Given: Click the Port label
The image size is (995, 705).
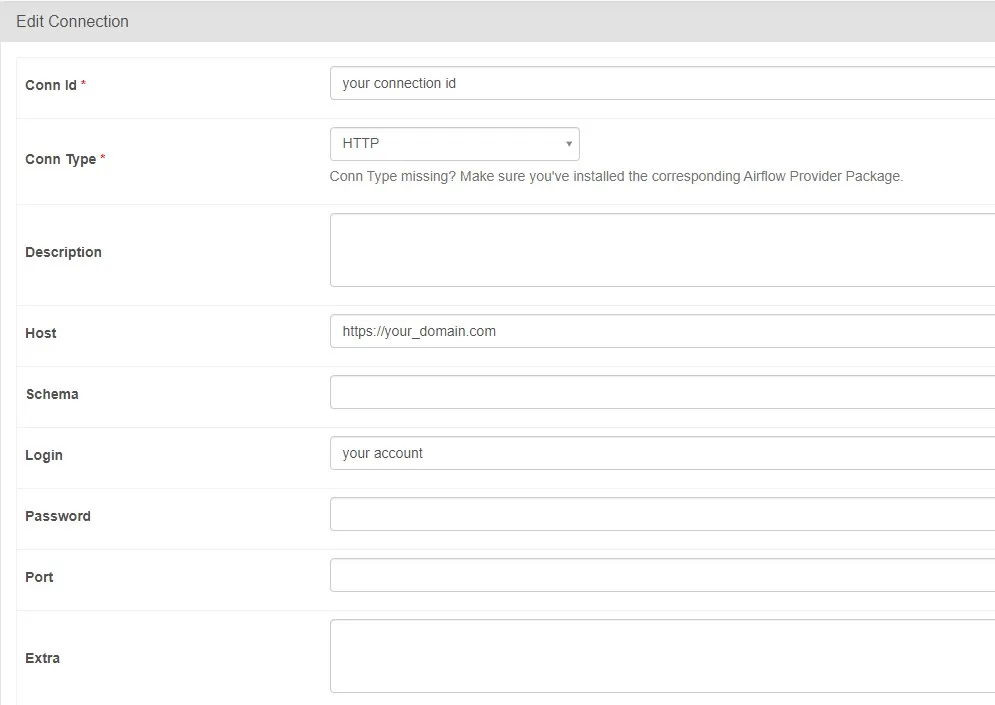Looking at the screenshot, I should 39,577.
